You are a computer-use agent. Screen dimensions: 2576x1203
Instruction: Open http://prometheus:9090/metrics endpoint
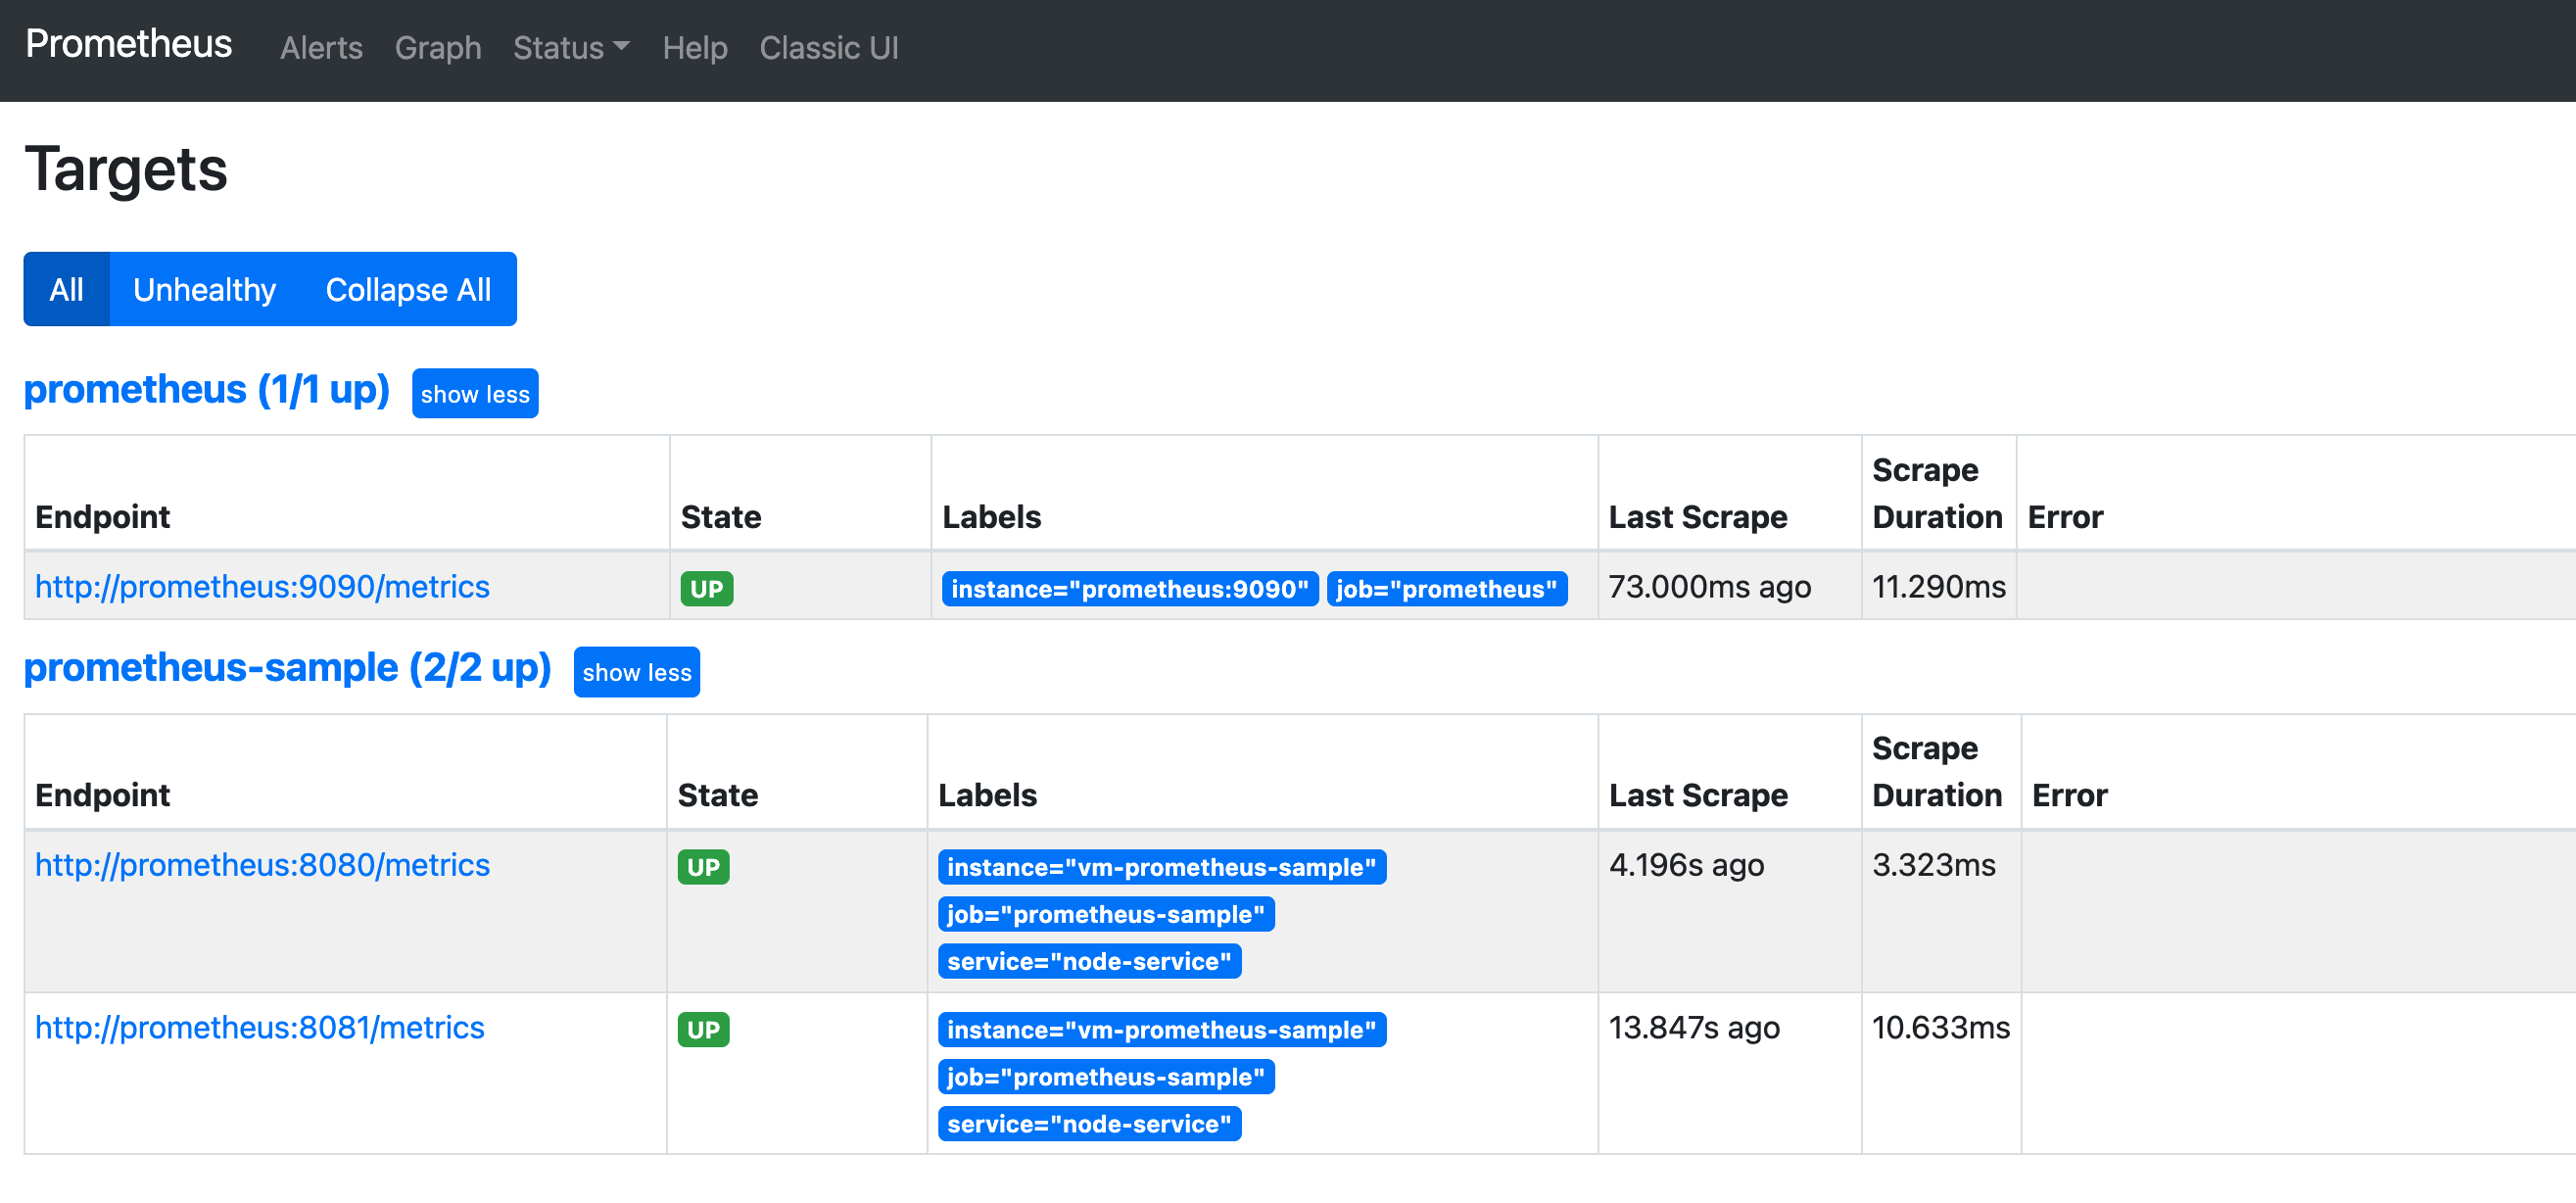262,586
